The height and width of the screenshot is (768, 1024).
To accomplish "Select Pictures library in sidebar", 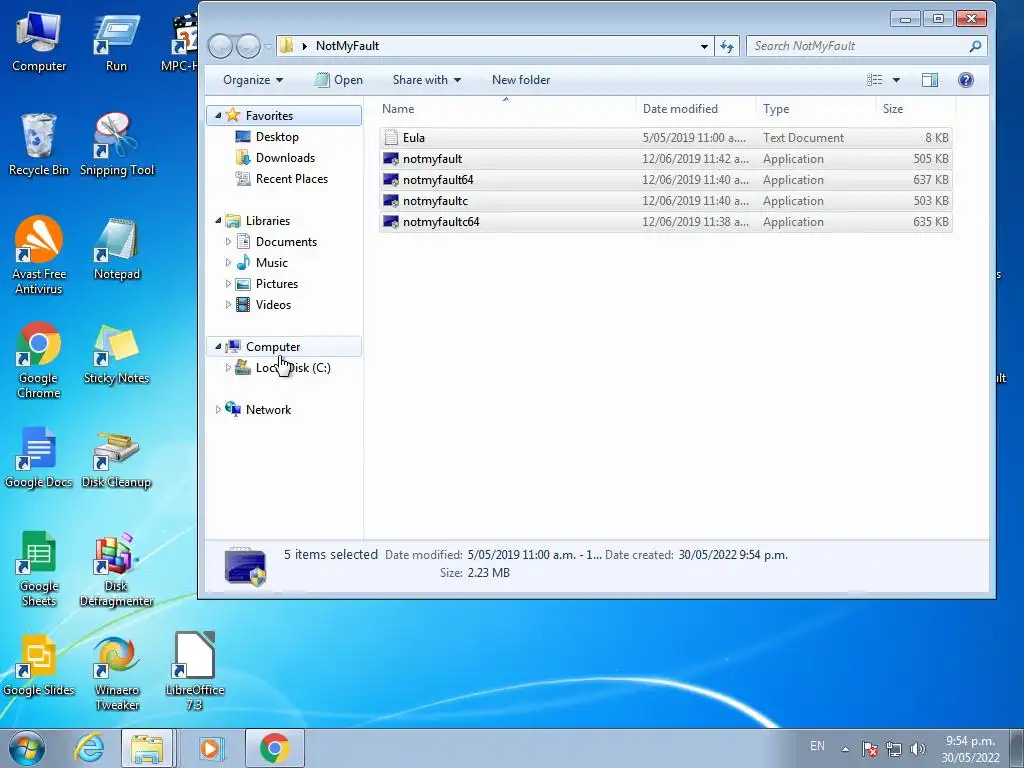I will 276,283.
